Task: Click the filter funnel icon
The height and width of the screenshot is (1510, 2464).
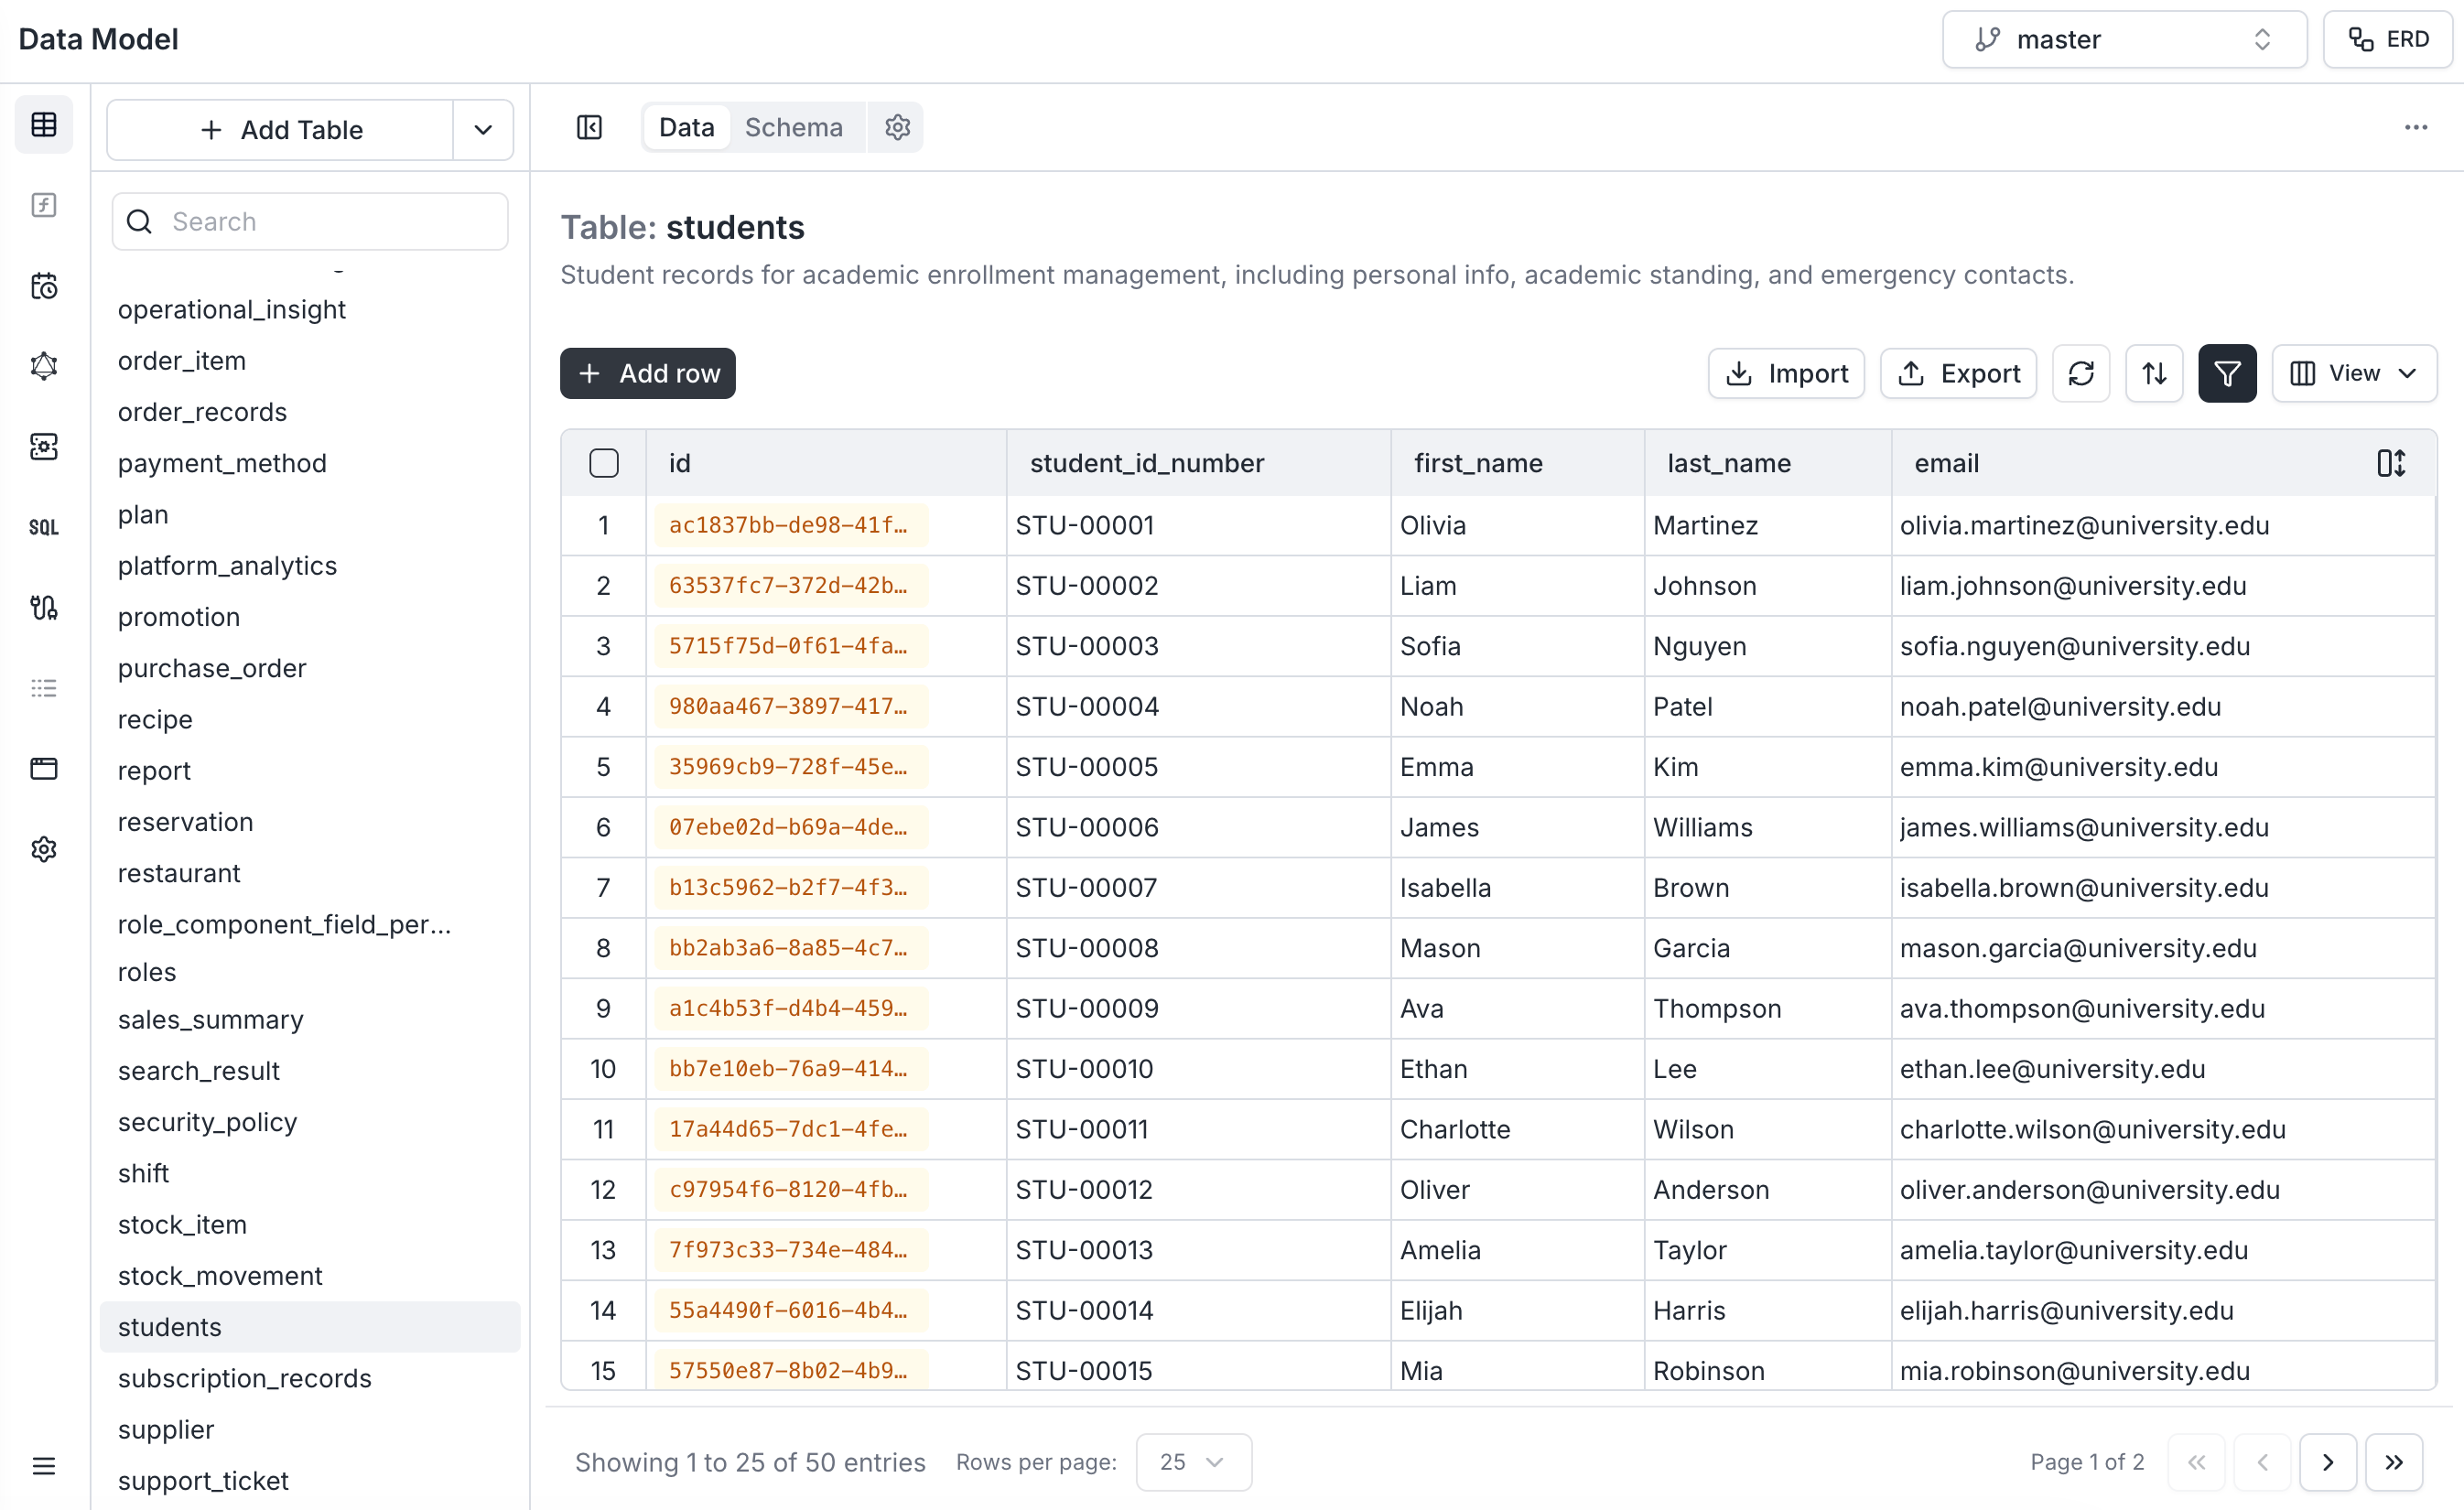Action: pos(2226,374)
